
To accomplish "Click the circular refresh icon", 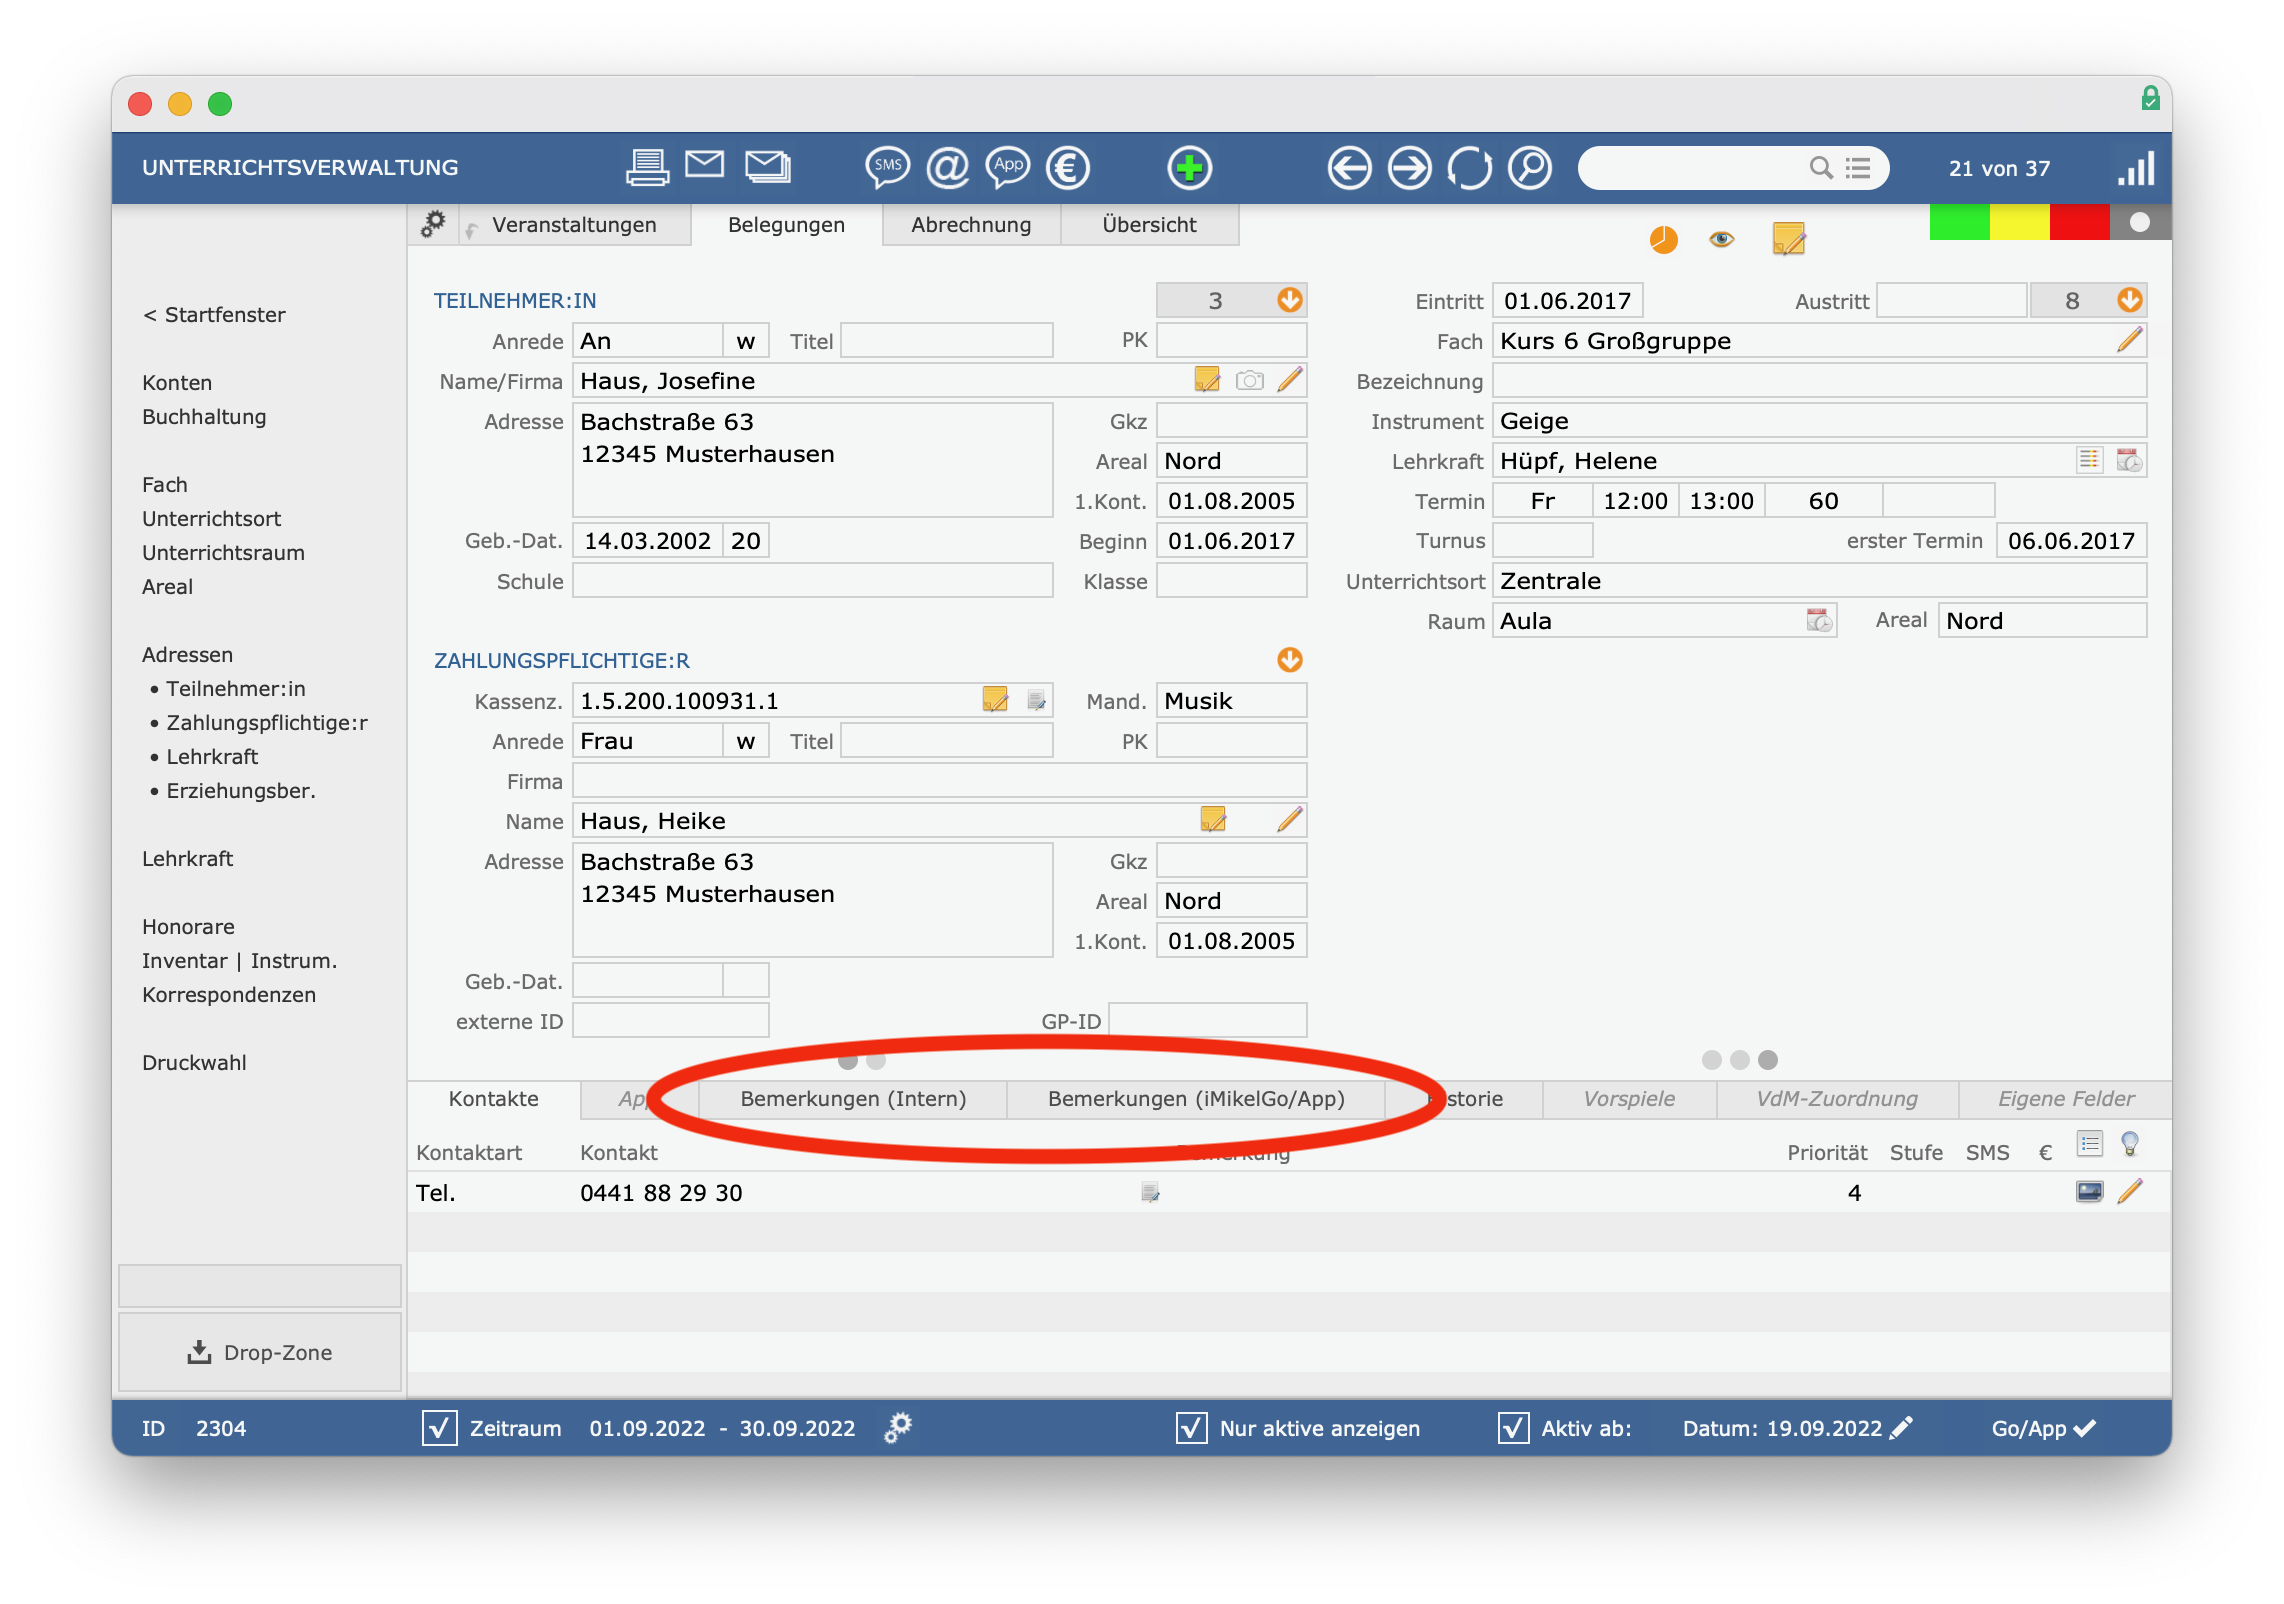I will coord(1470,167).
